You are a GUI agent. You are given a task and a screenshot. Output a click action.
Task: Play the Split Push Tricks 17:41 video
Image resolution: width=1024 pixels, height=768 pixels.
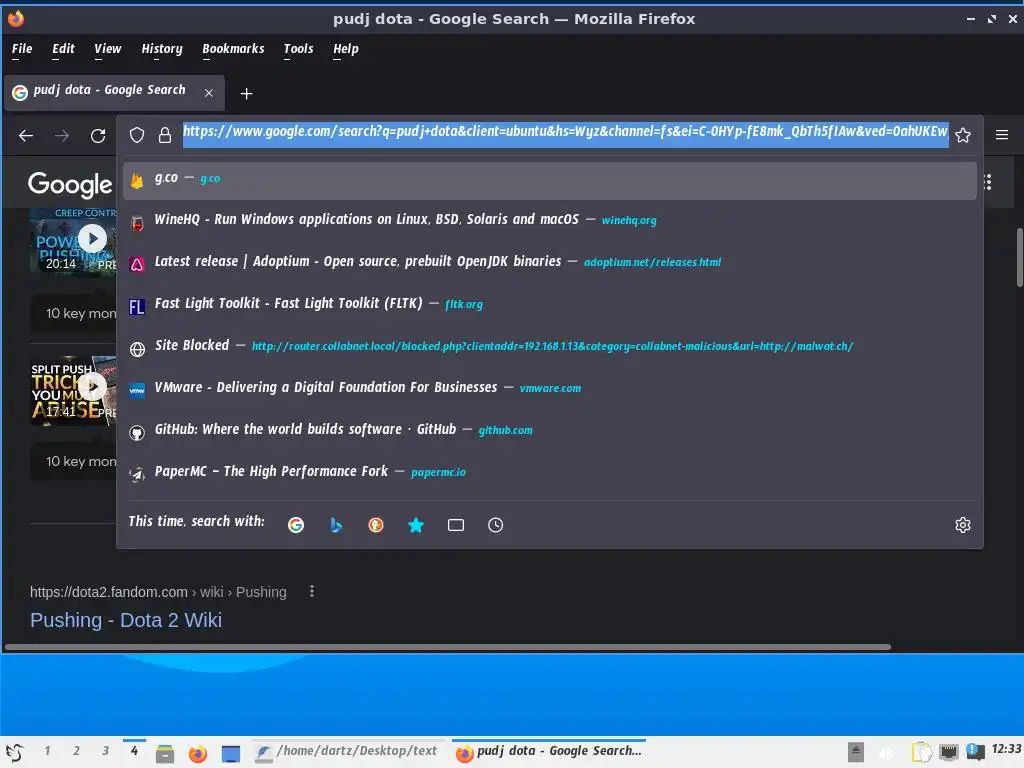point(93,387)
